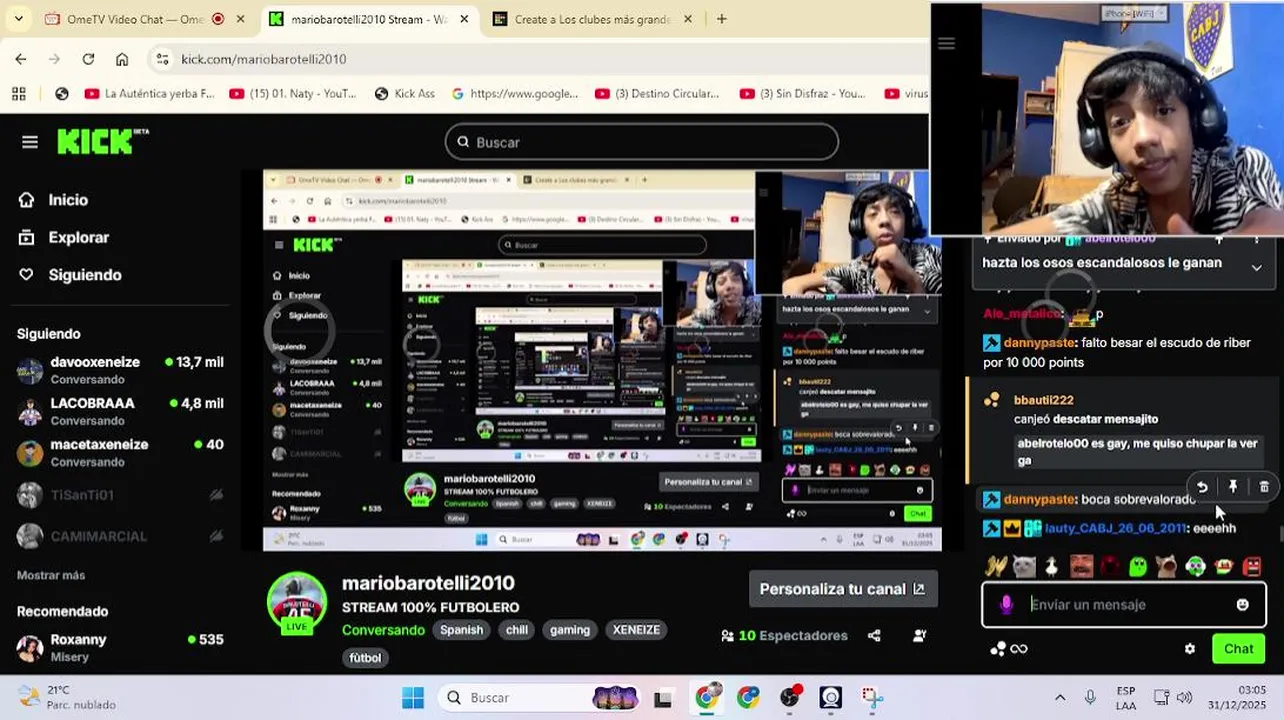Click the kick.com address bar
The width and height of the screenshot is (1284, 720).
540,59
